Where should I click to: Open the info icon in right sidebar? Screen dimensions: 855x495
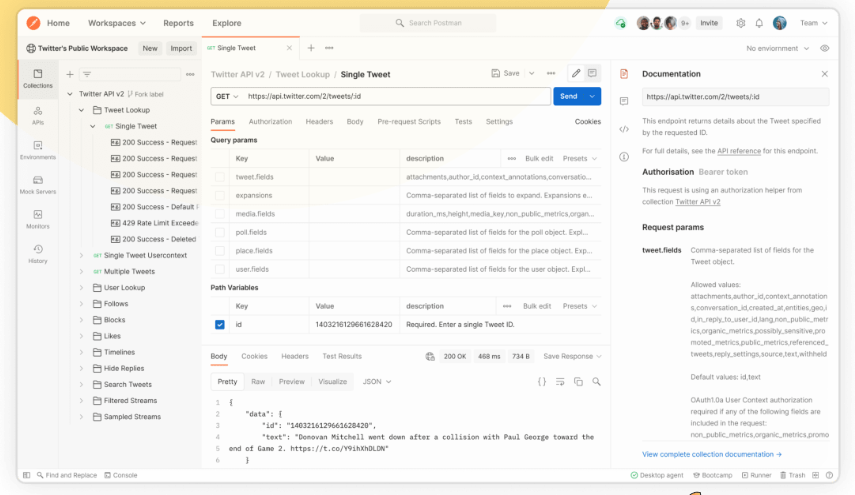[x=624, y=157]
